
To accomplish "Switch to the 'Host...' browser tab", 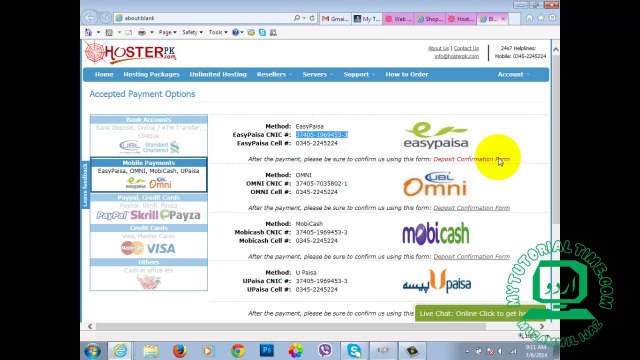I will 461,19.
